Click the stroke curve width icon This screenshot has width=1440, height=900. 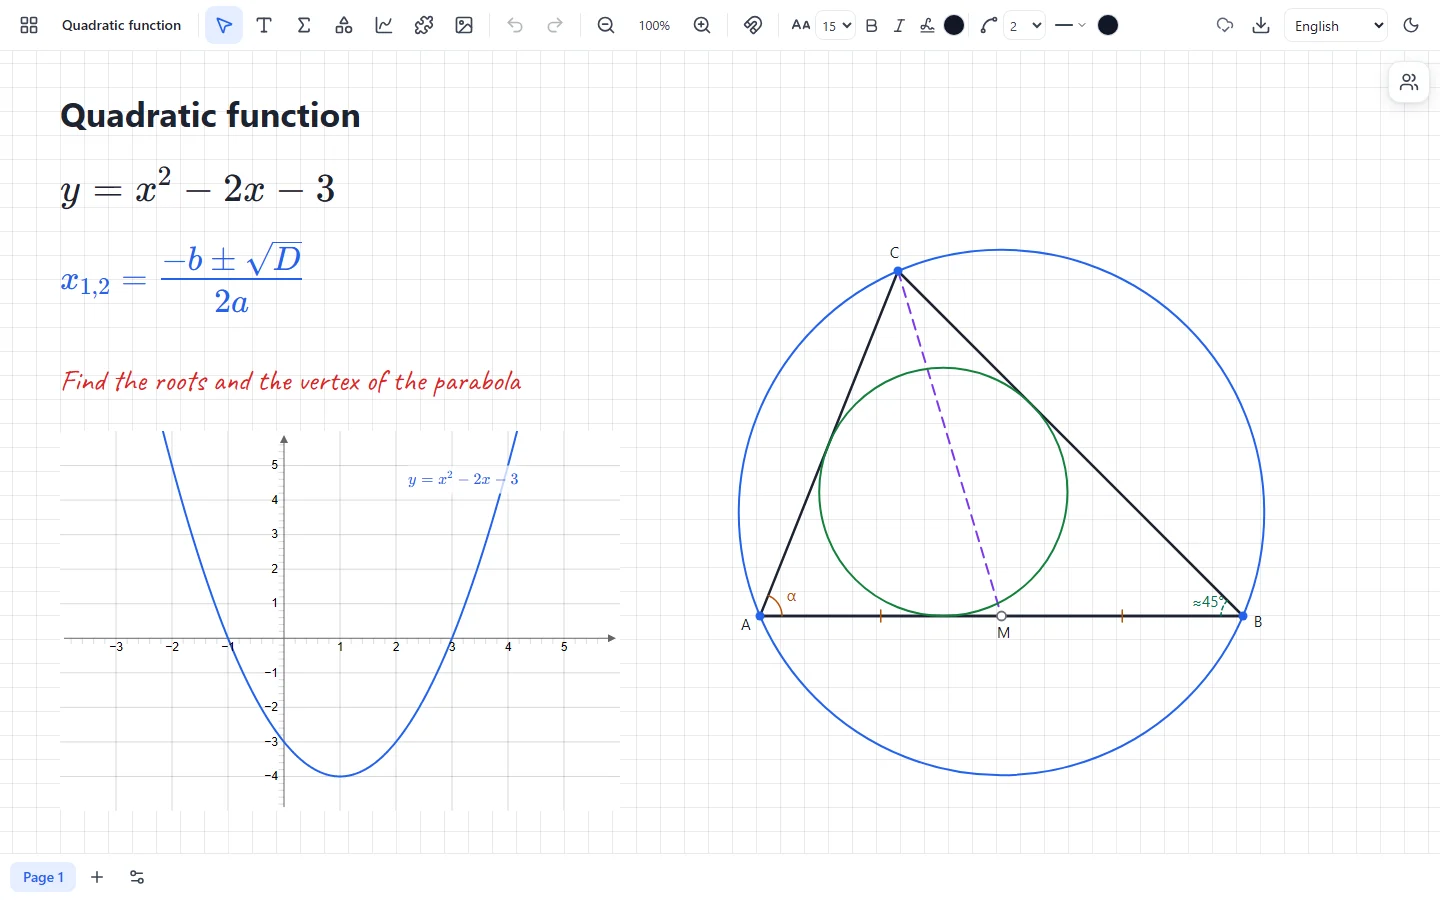989,25
